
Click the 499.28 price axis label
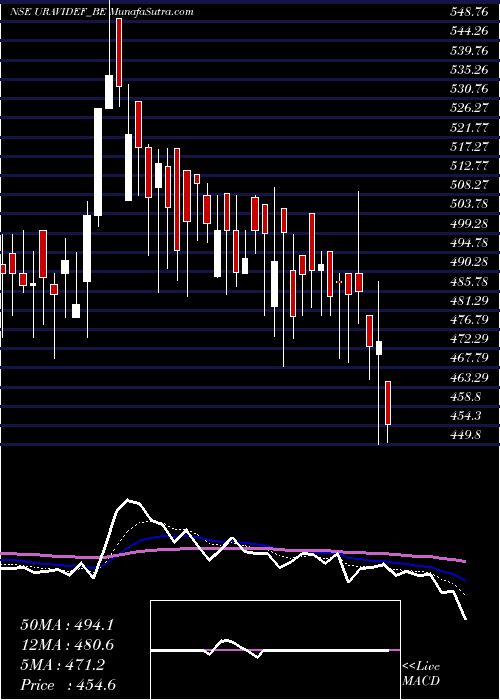click(469, 224)
